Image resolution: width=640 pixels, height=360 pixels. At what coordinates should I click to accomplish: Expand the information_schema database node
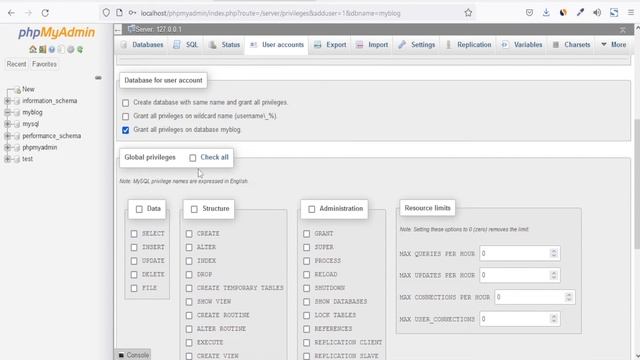[7, 101]
